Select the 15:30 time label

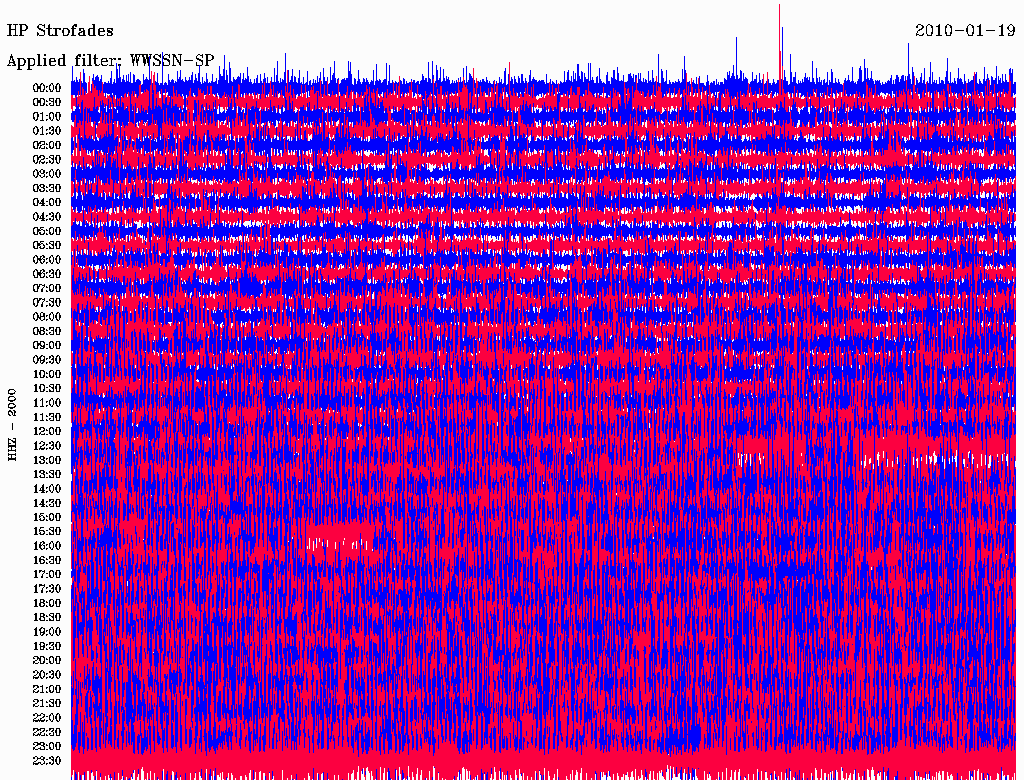(47, 532)
